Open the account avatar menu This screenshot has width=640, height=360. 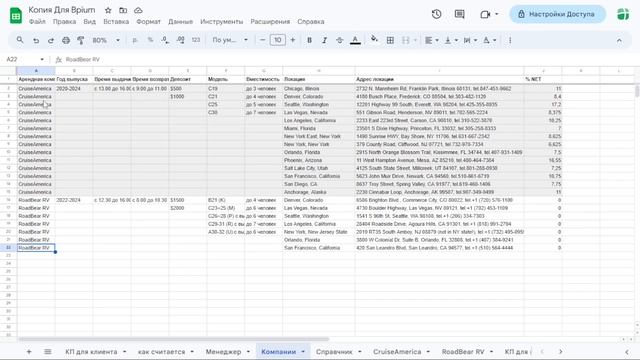tap(623, 14)
